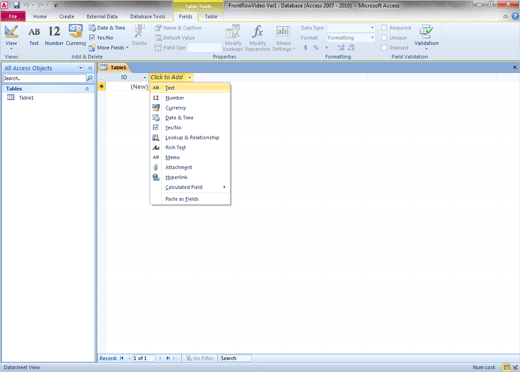The width and height of the screenshot is (520, 372).
Task: Apply currency dollar format
Action: tap(305, 48)
